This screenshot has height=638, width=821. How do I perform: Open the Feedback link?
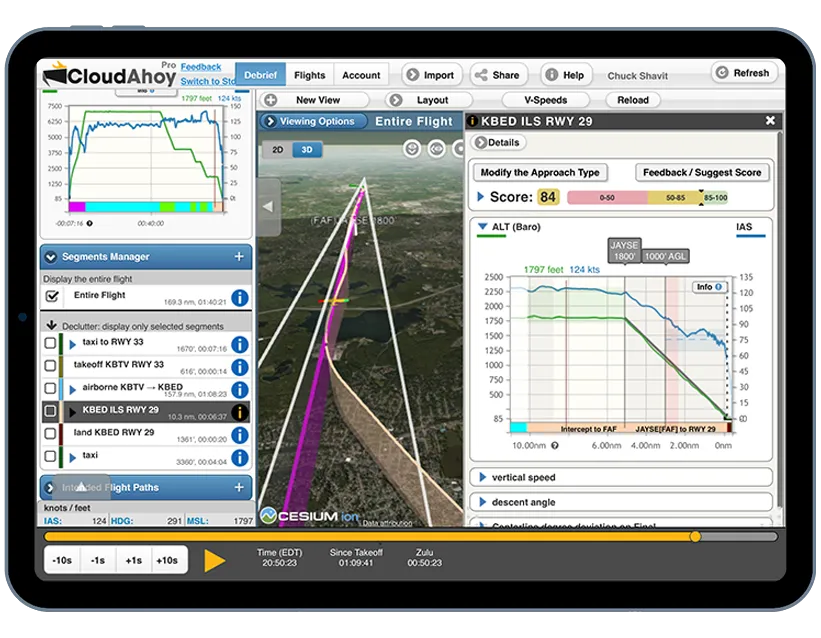point(201,67)
